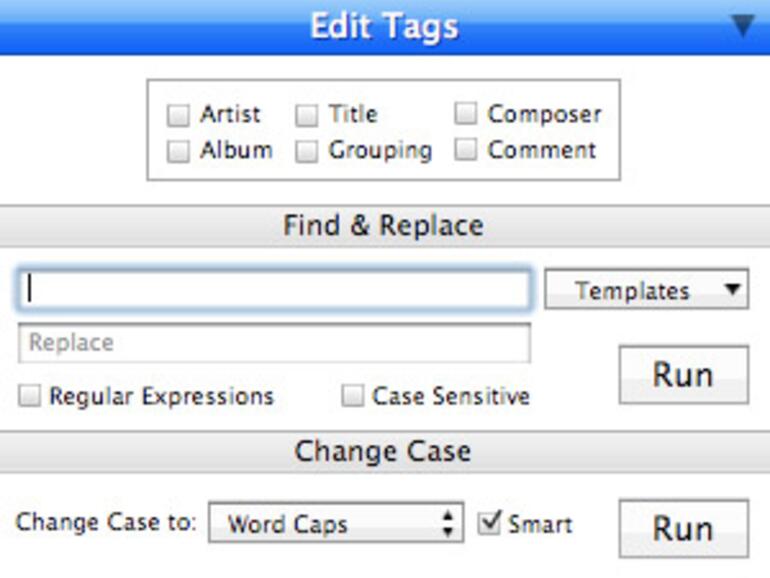Open the Templates dropdown
Screen dimensions: 770x578
[x=646, y=291]
